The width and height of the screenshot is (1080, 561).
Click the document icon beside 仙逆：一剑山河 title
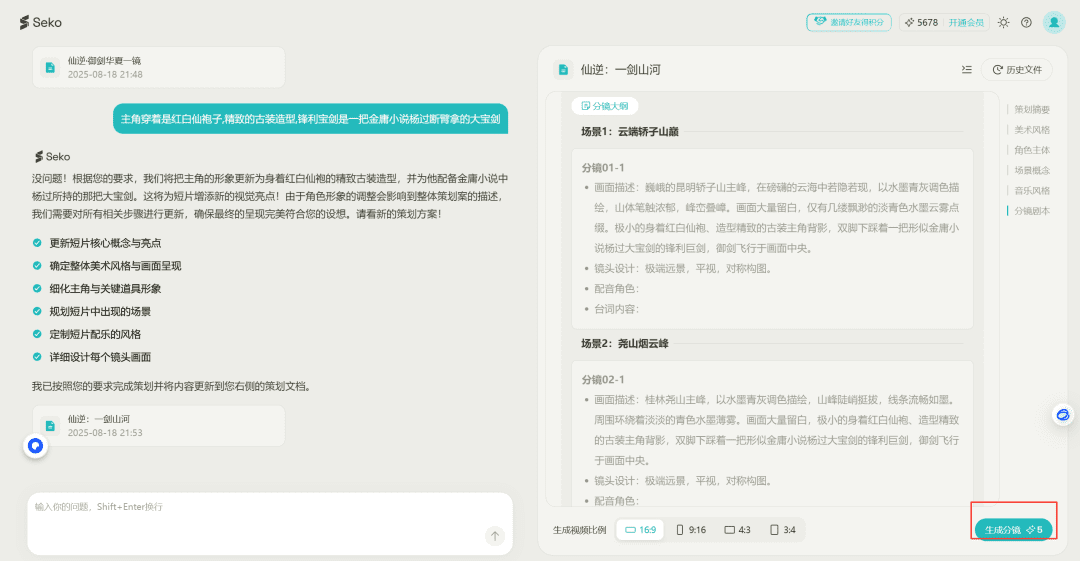click(563, 69)
